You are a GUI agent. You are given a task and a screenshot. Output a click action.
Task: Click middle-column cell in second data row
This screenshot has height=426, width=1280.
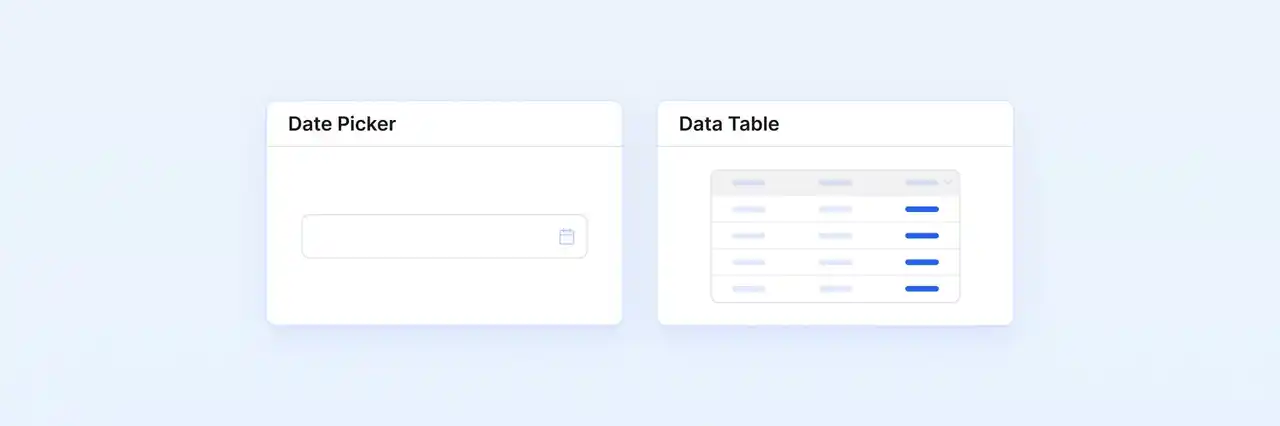click(835, 236)
